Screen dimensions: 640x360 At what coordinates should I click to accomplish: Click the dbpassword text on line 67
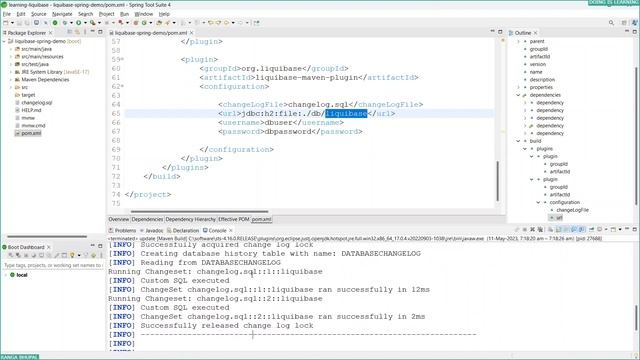pyautogui.click(x=288, y=131)
